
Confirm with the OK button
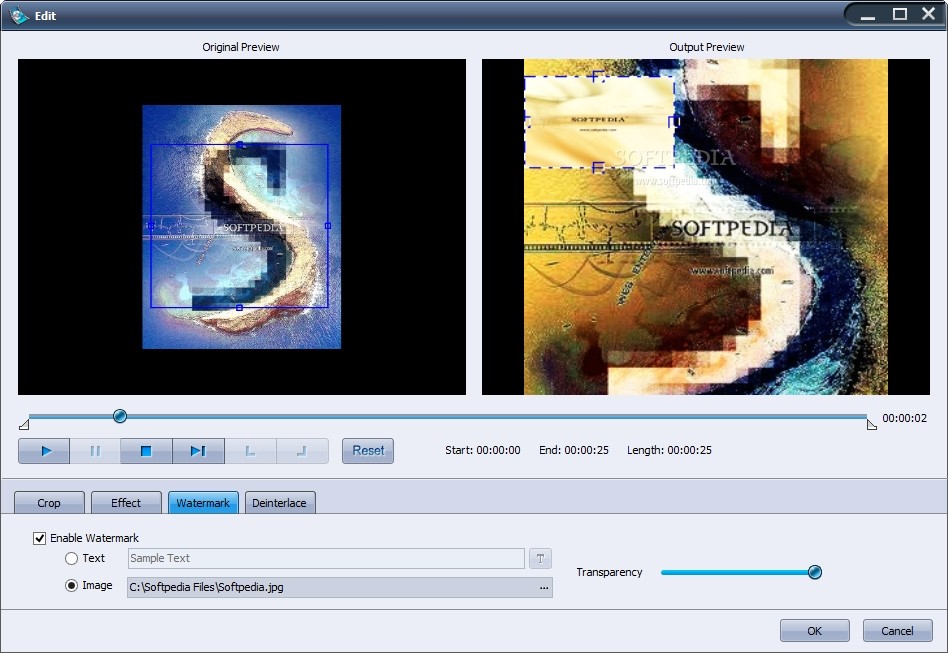814,631
